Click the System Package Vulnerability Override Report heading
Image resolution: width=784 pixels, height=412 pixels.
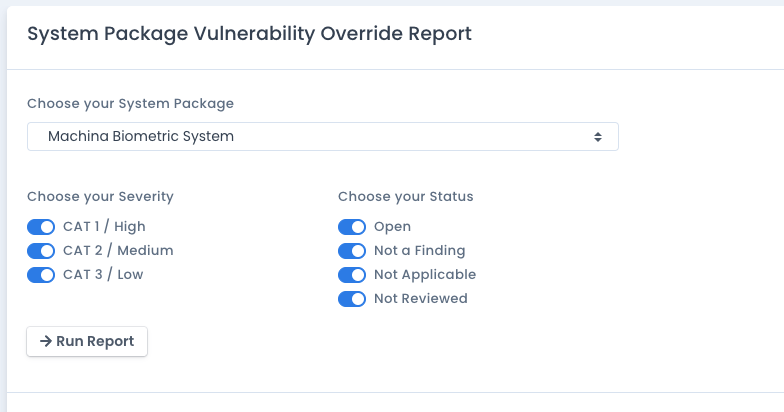[x=249, y=34]
